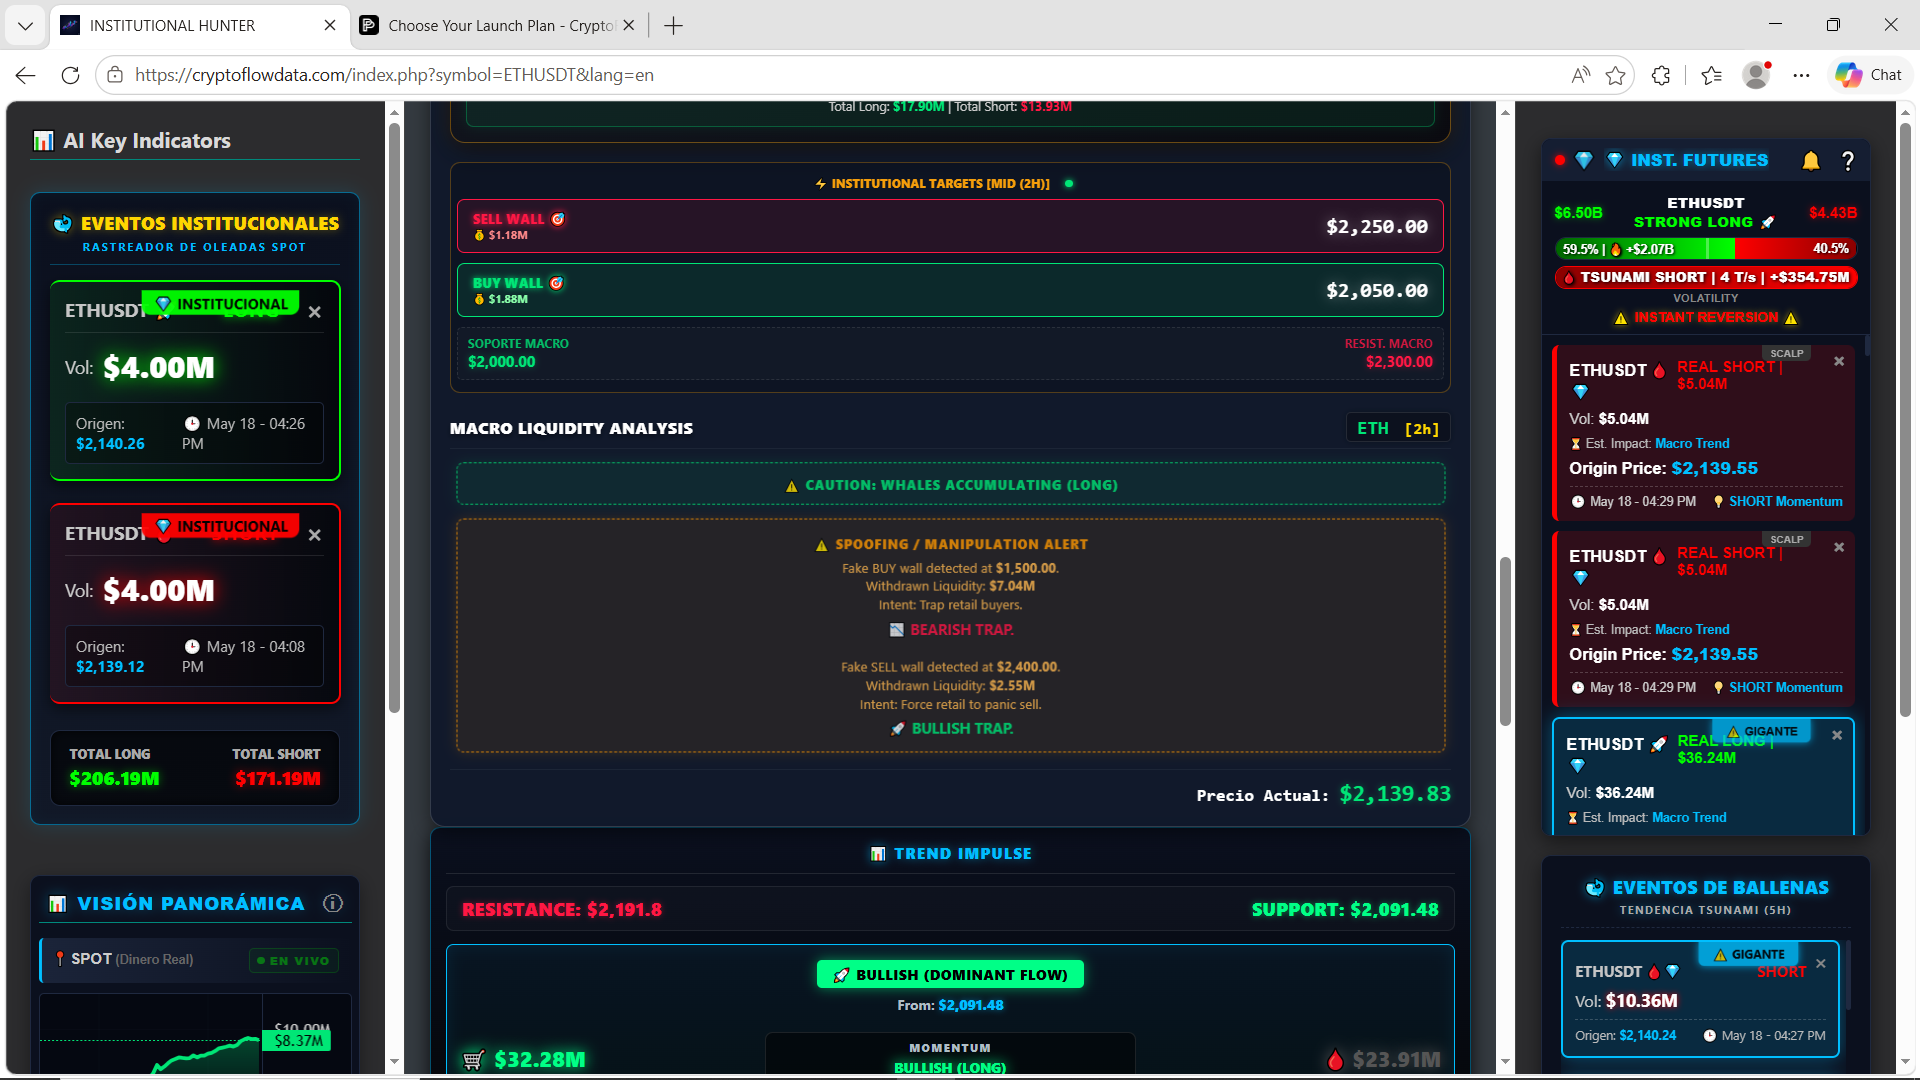Click the $8.37M chart price tag

click(299, 1041)
